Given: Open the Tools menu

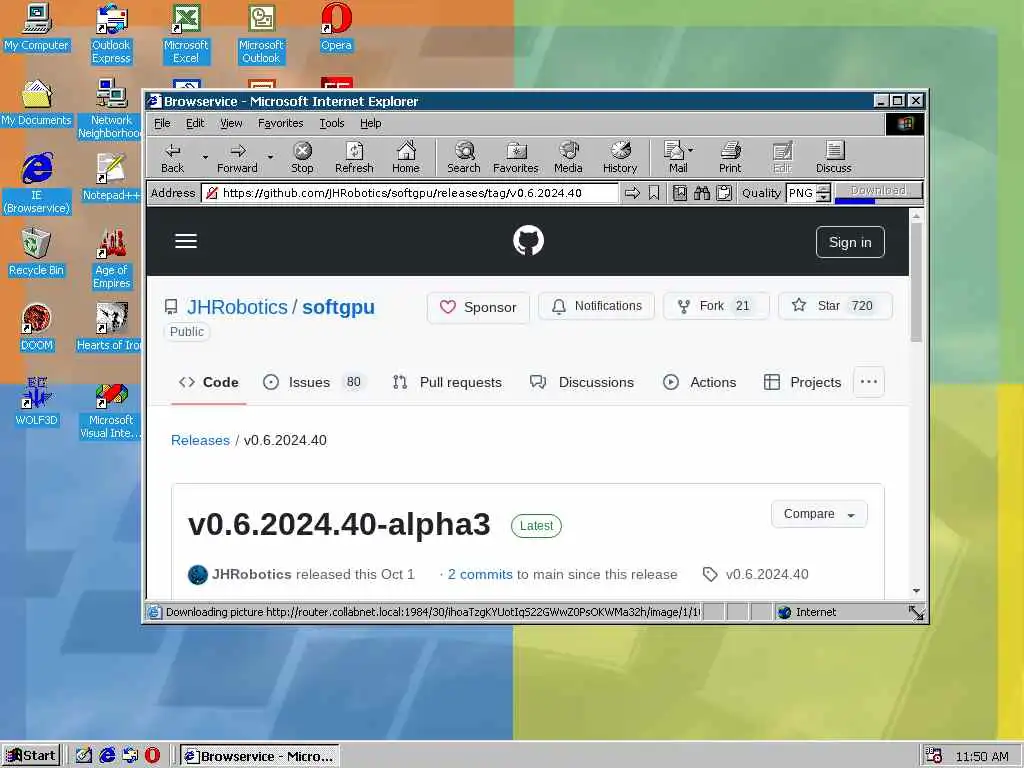Looking at the screenshot, I should coord(331,123).
